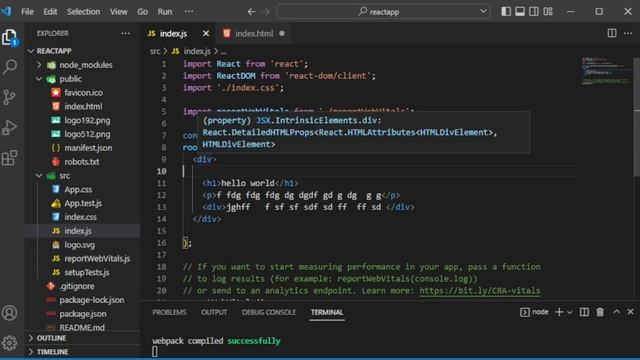Viewport: 640px width, 360px height.
Task: Click the src breadcrumb segment
Action: (155, 51)
